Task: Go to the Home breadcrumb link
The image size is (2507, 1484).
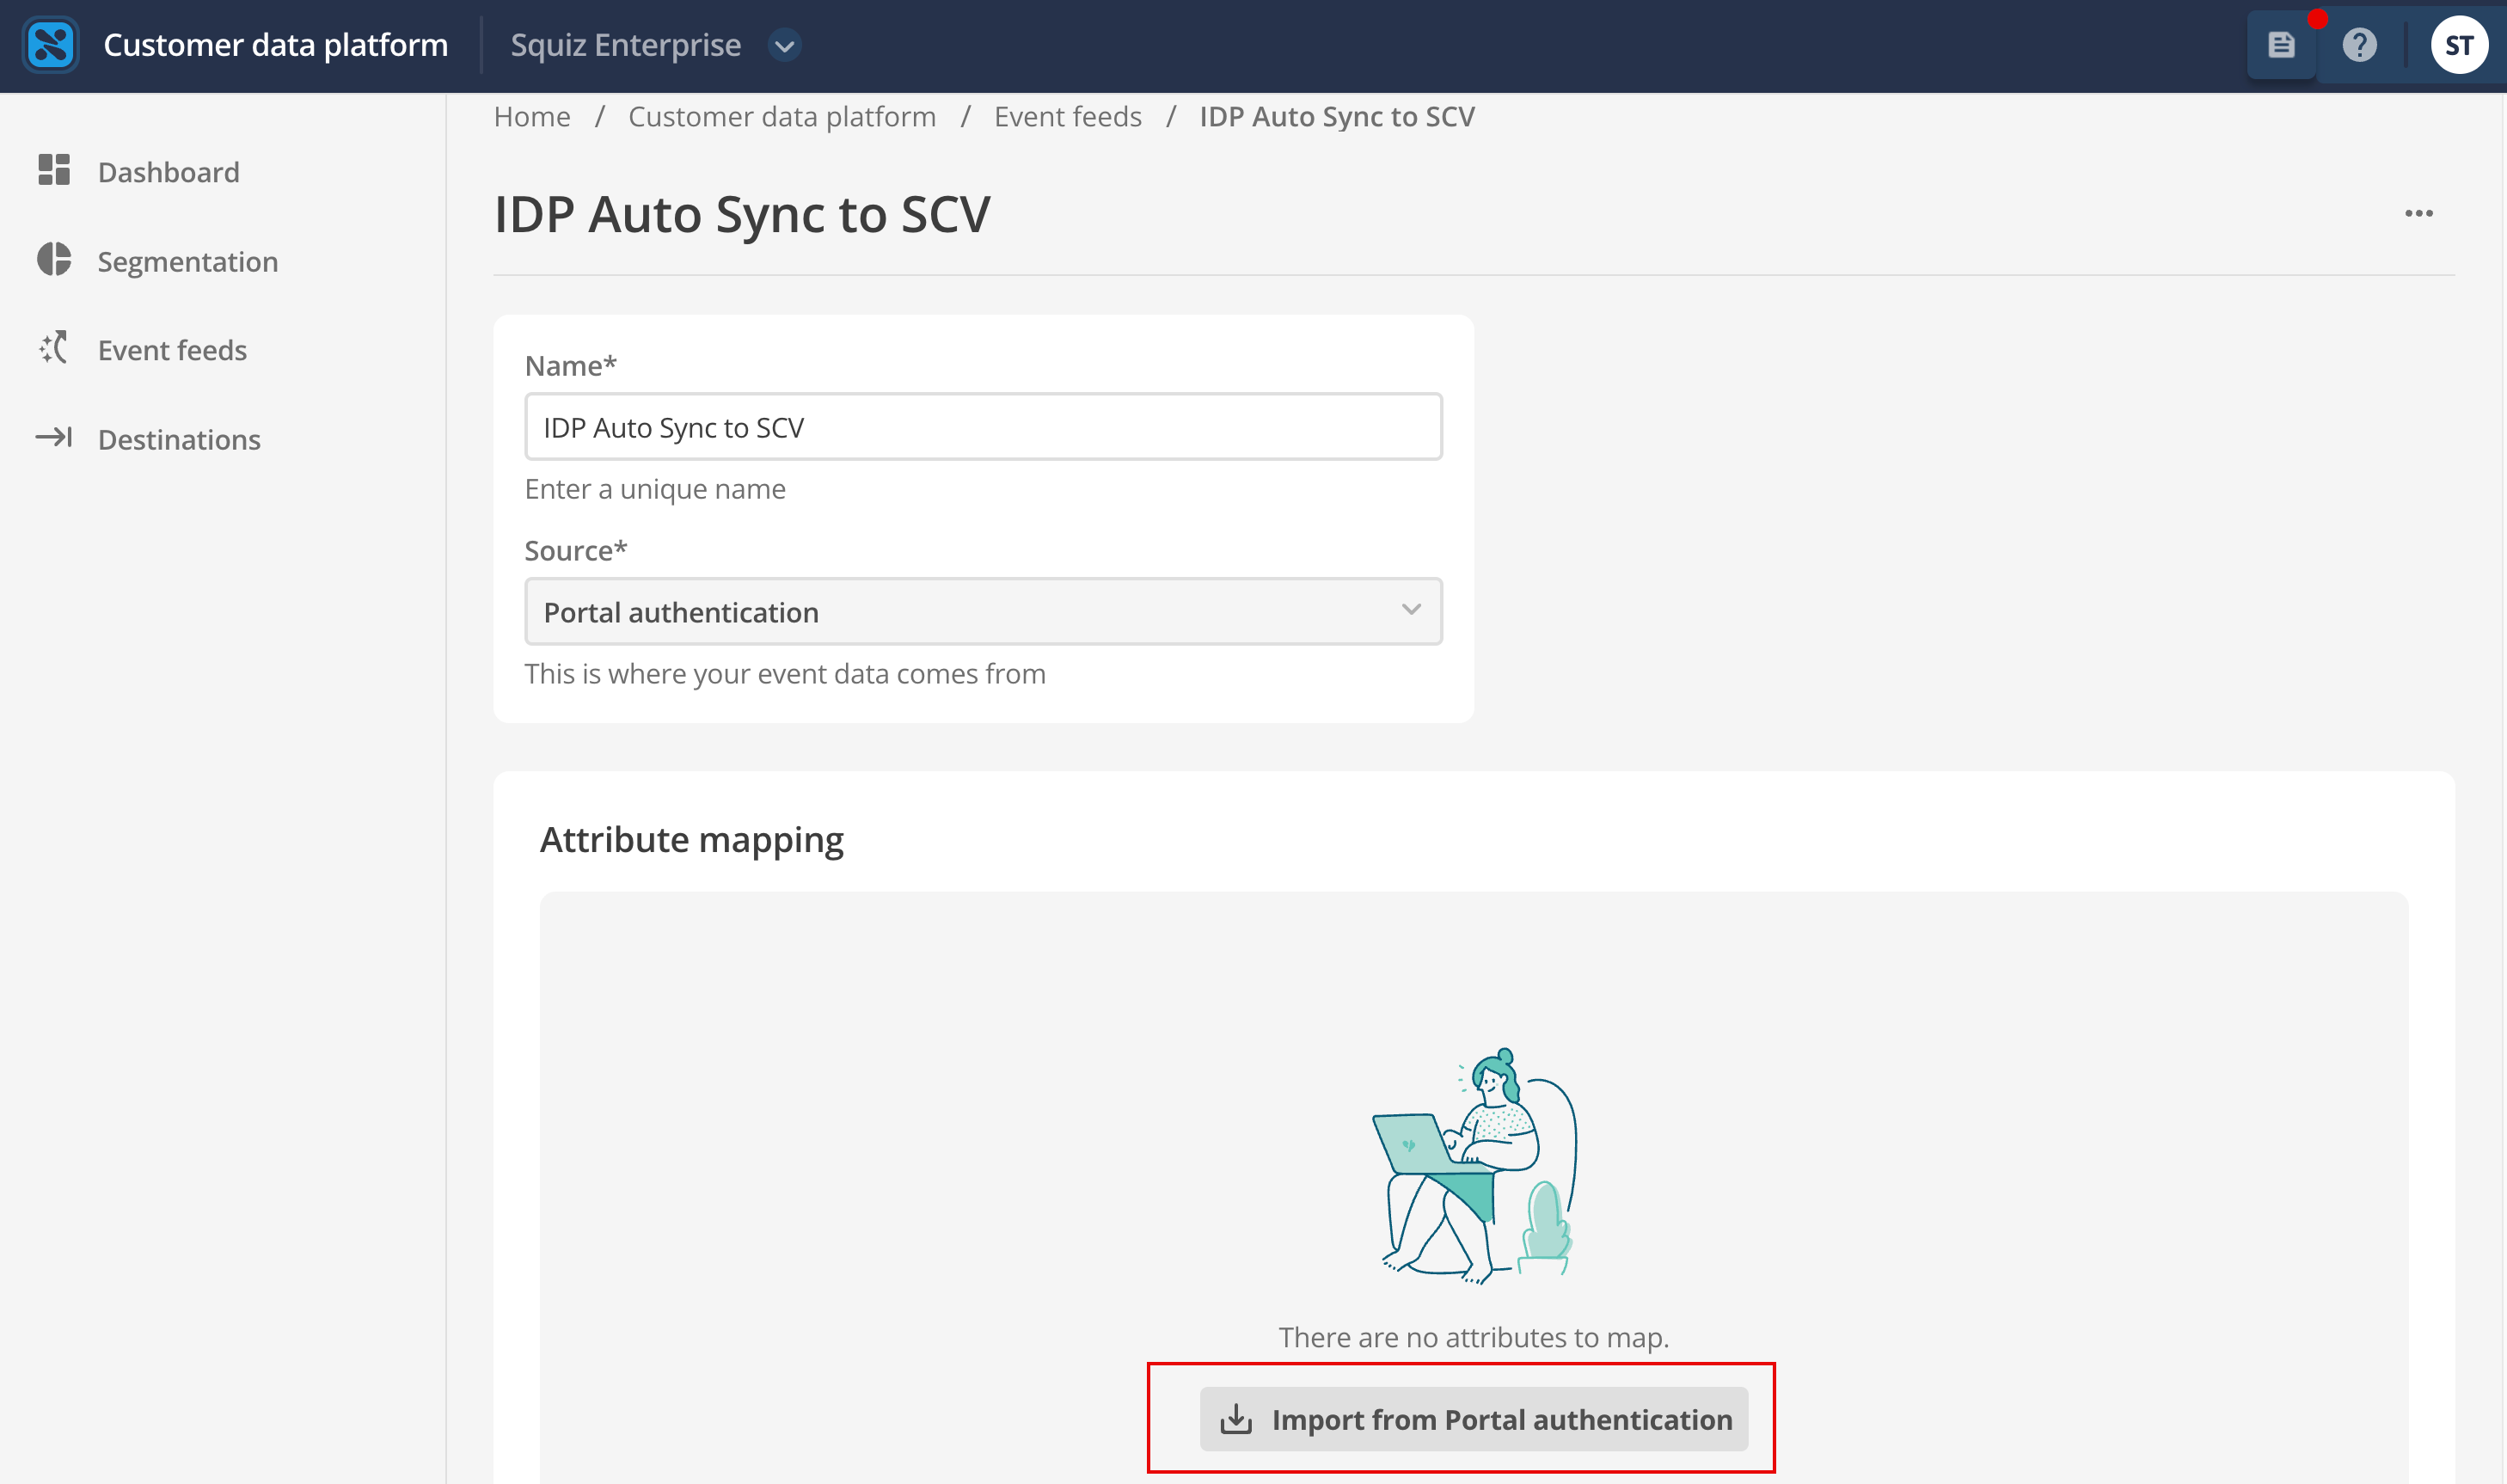Action: pos(532,117)
